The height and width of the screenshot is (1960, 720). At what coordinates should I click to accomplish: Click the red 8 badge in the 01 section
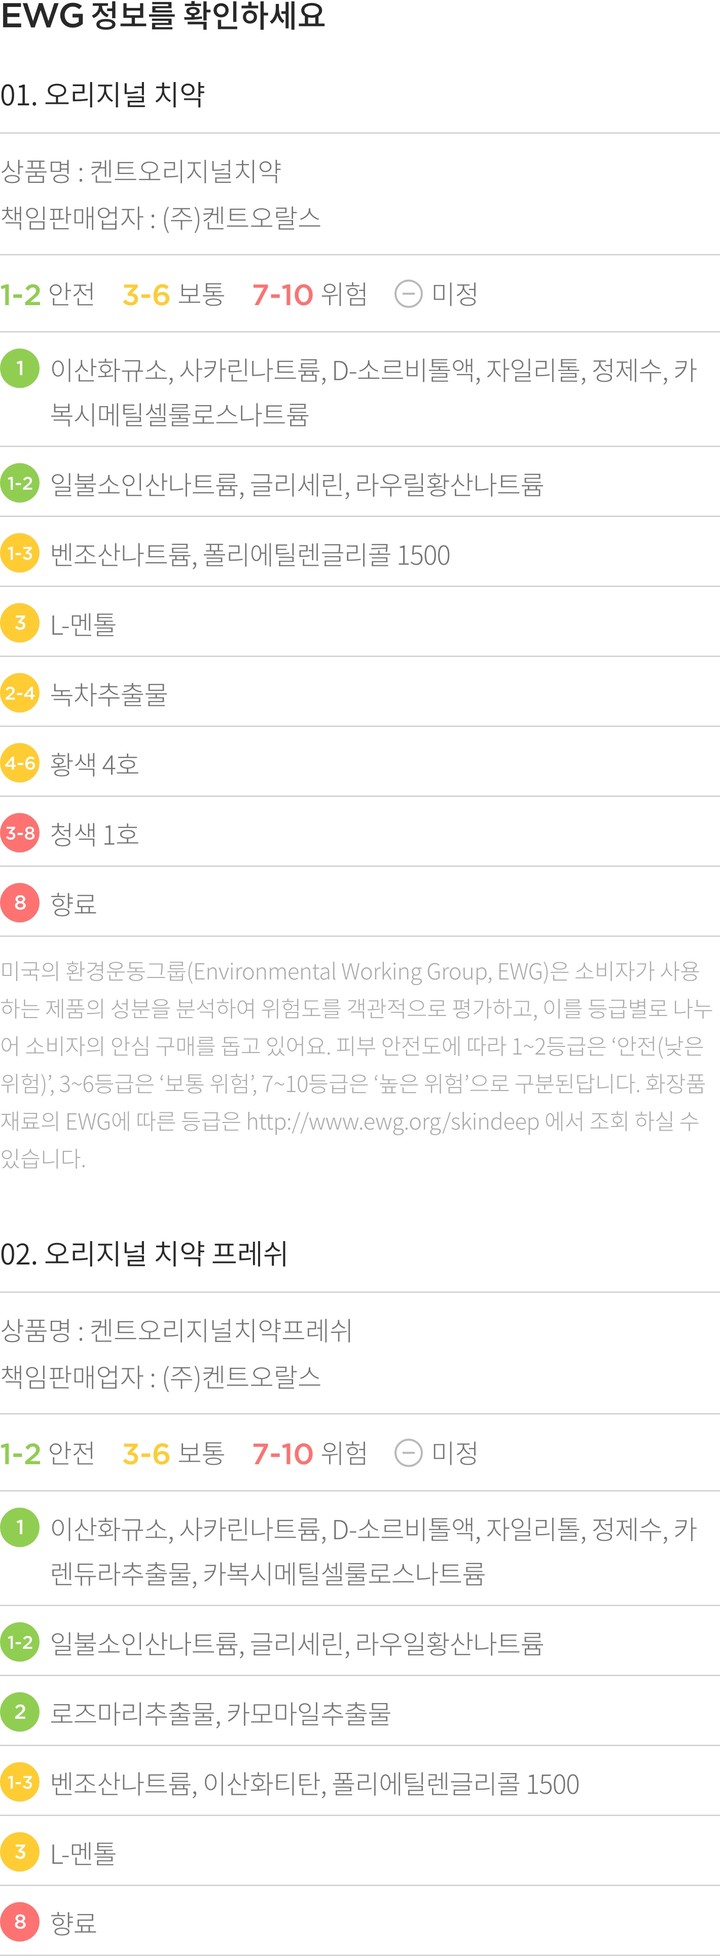[20, 903]
